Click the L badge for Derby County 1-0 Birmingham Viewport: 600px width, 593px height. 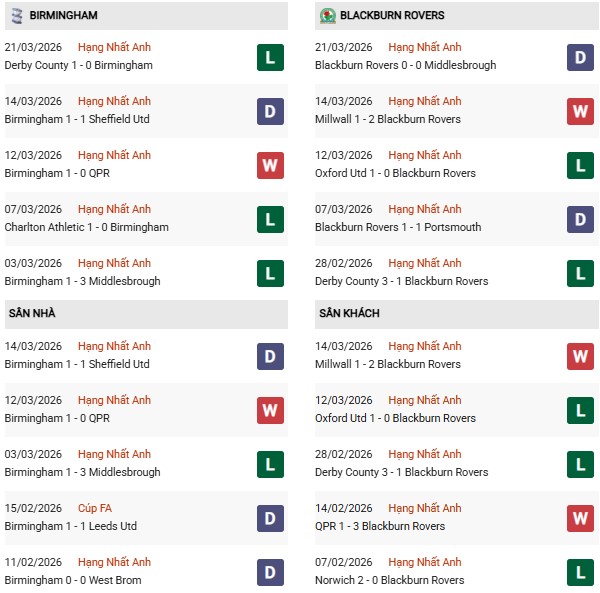point(270,57)
